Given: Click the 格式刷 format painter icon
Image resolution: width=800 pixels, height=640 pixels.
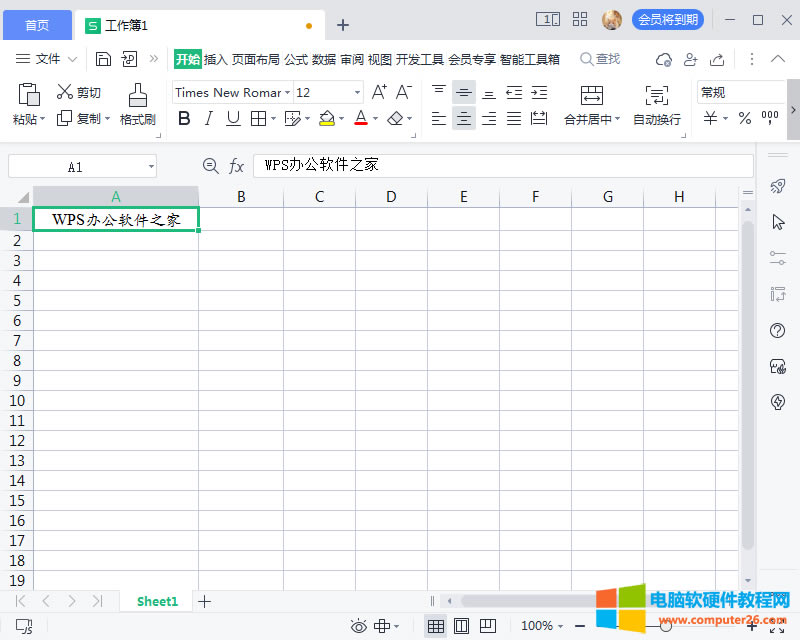Looking at the screenshot, I should (137, 103).
